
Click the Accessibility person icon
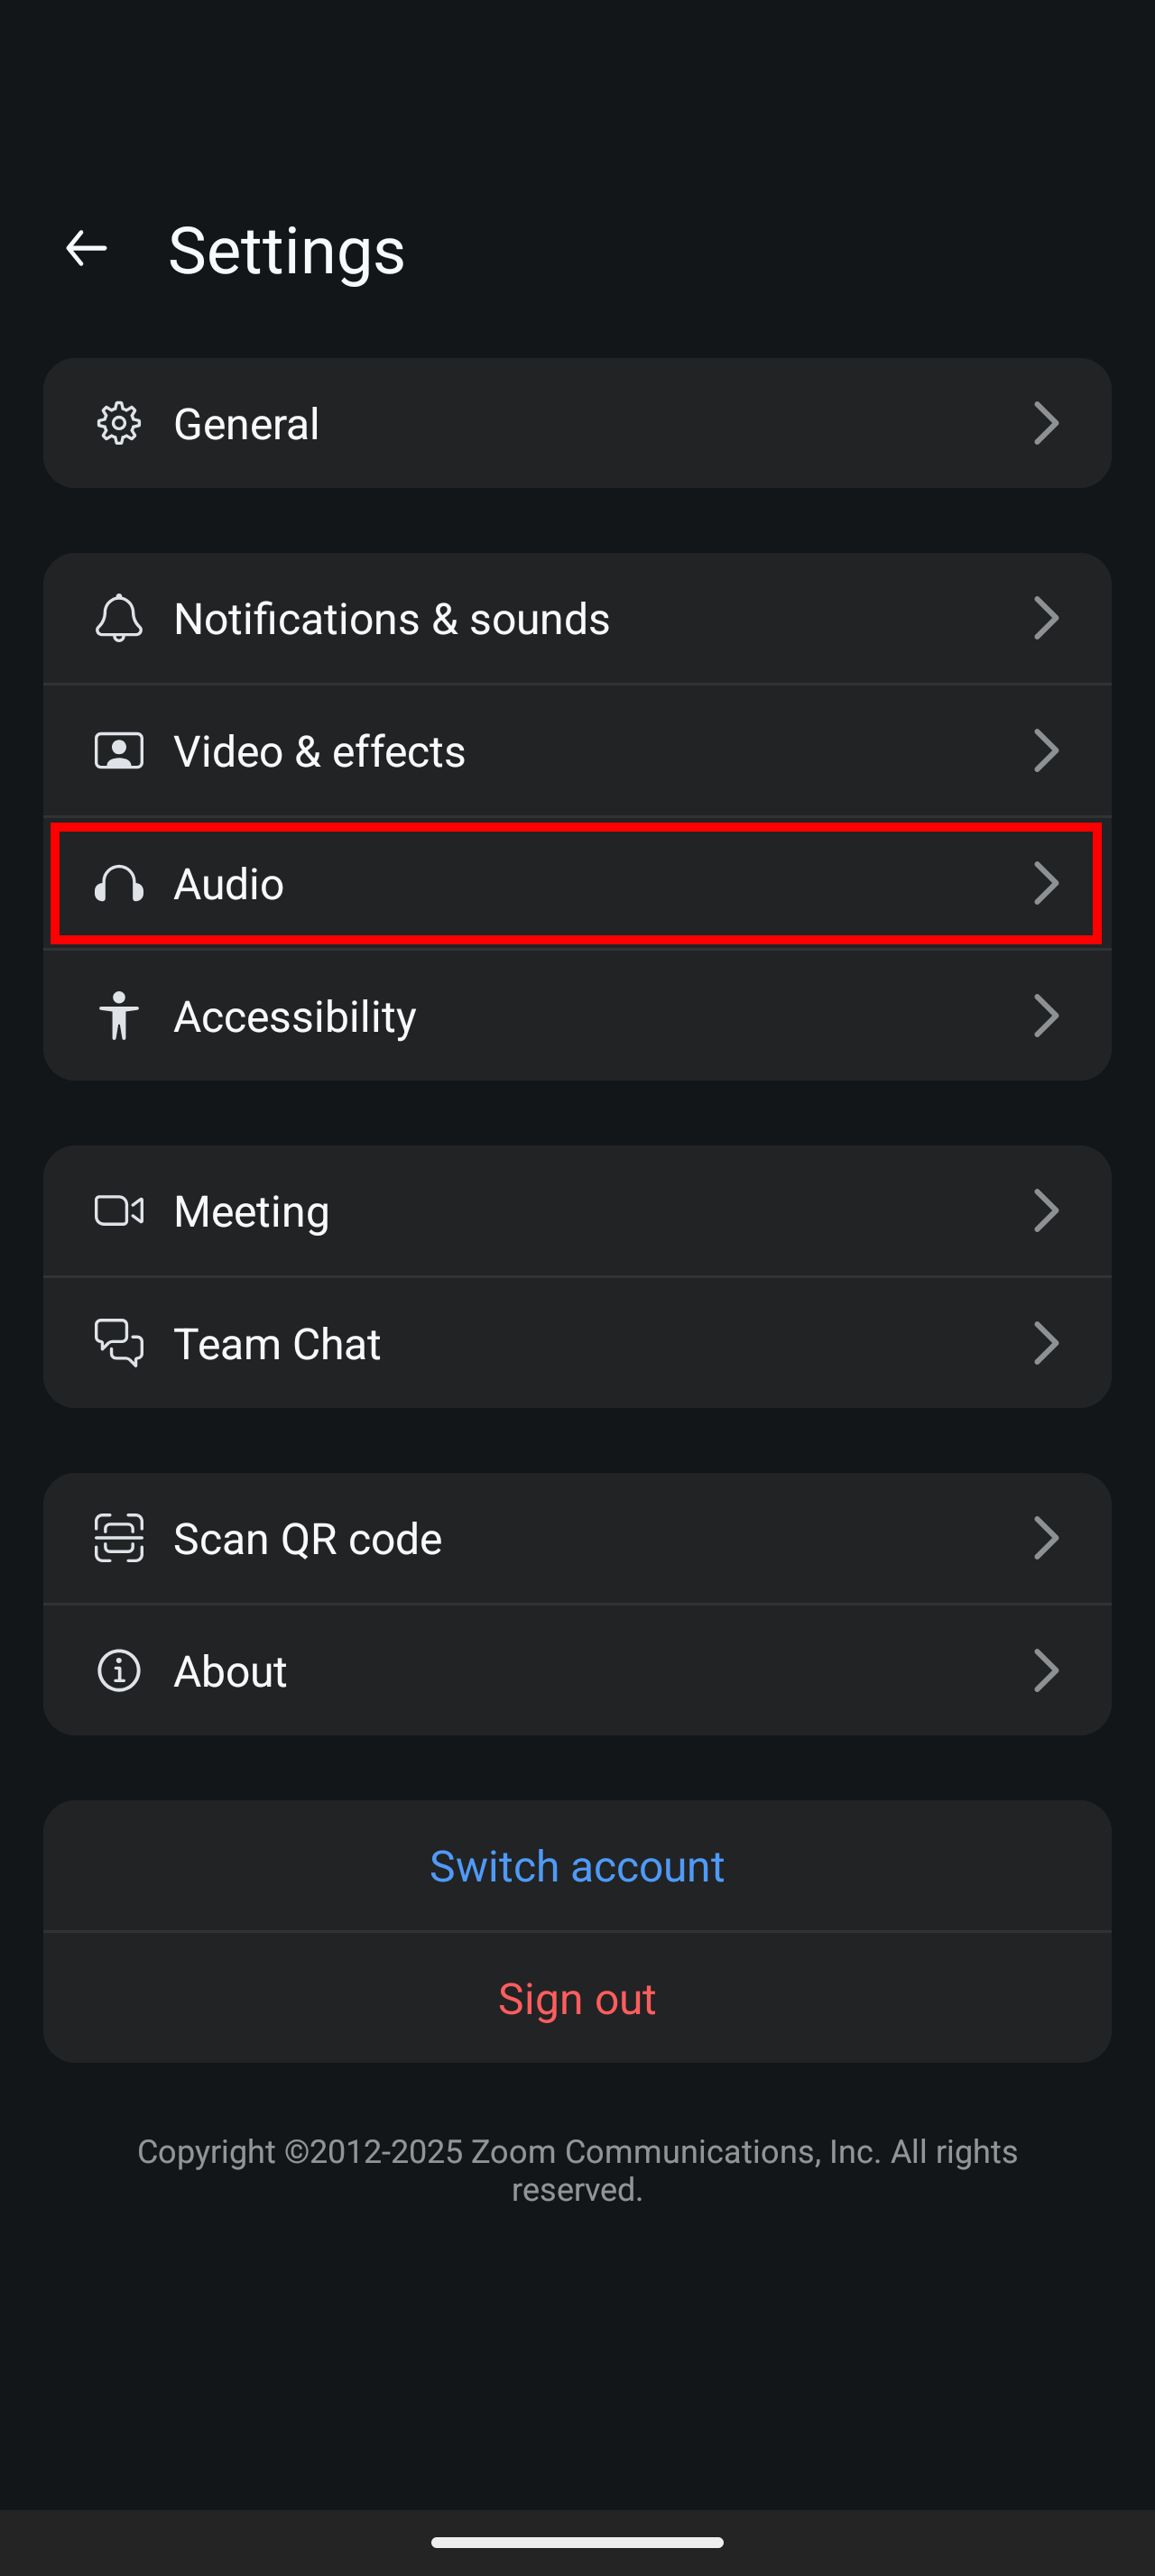118,1015
